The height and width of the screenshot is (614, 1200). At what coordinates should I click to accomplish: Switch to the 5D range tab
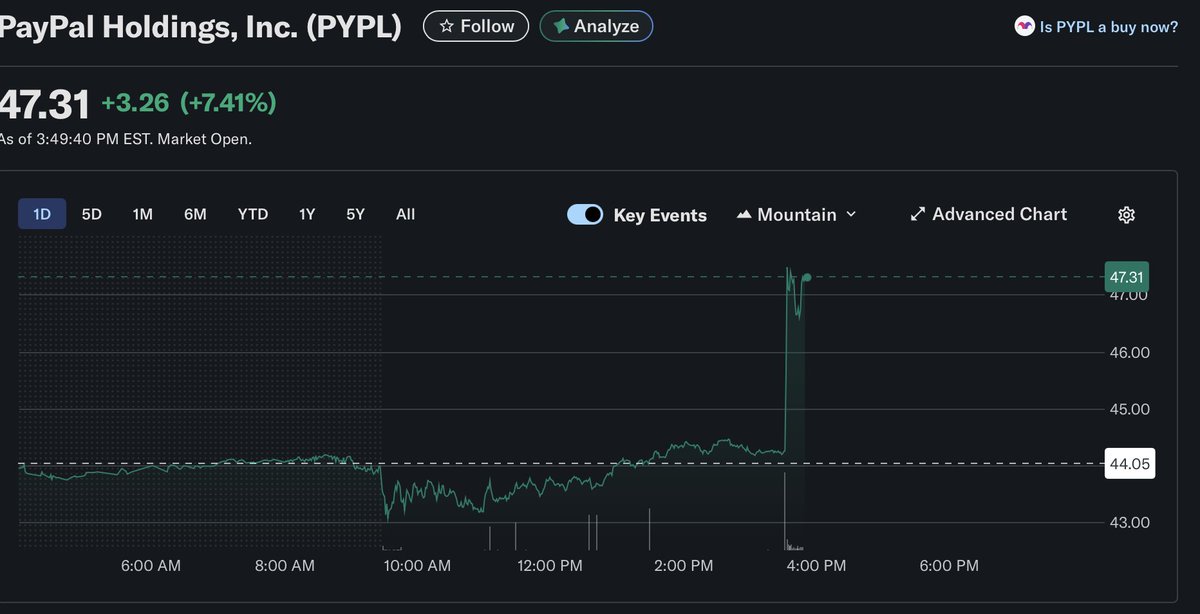tap(92, 214)
